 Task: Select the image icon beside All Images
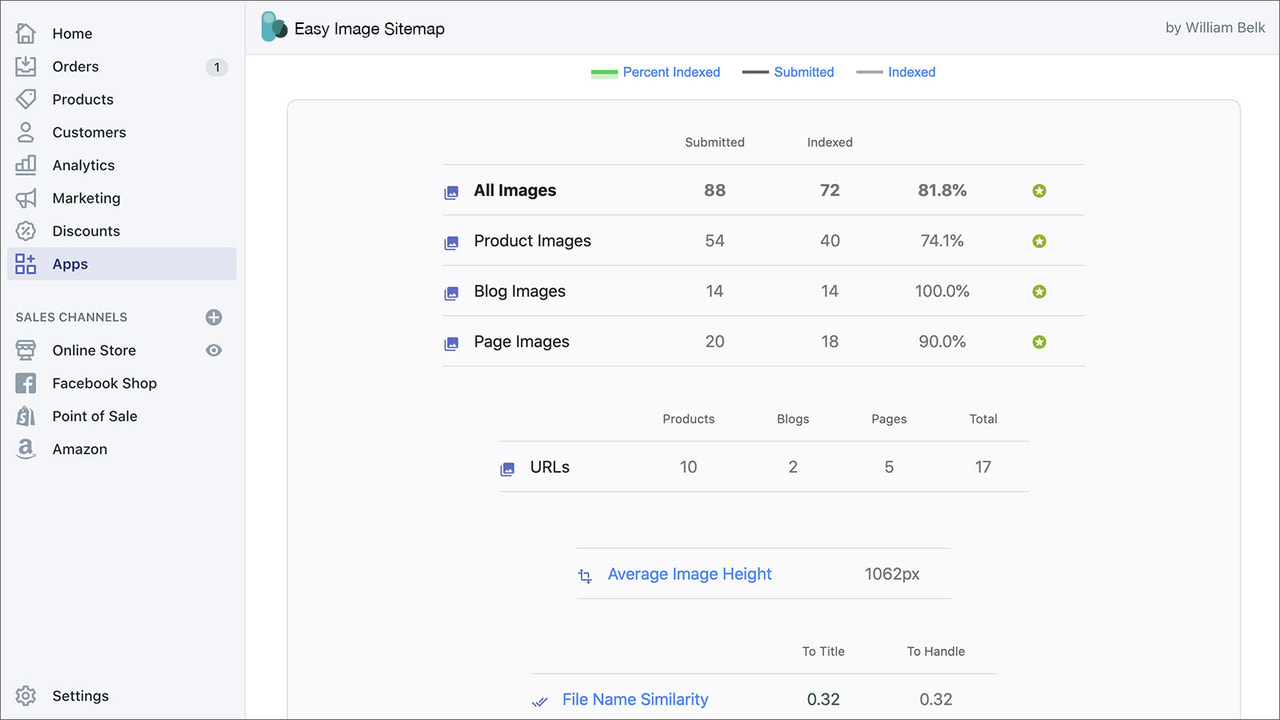tap(452, 191)
